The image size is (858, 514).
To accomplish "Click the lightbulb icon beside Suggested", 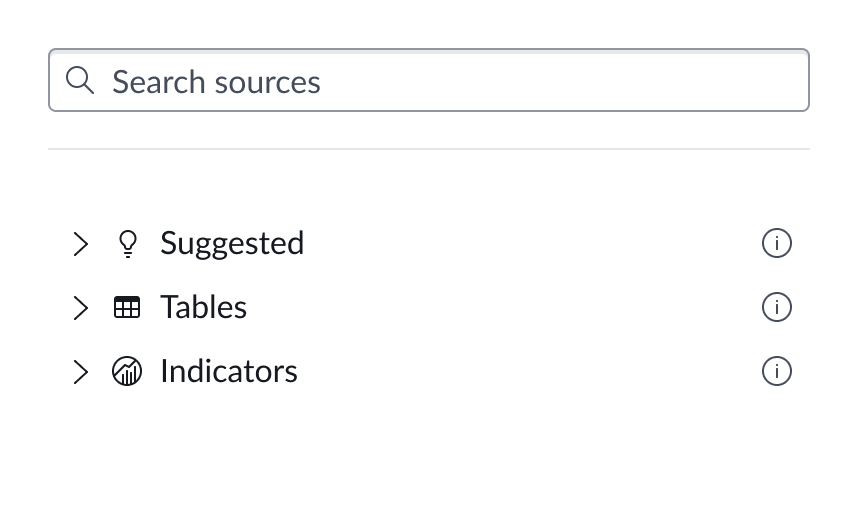I will (127, 243).
